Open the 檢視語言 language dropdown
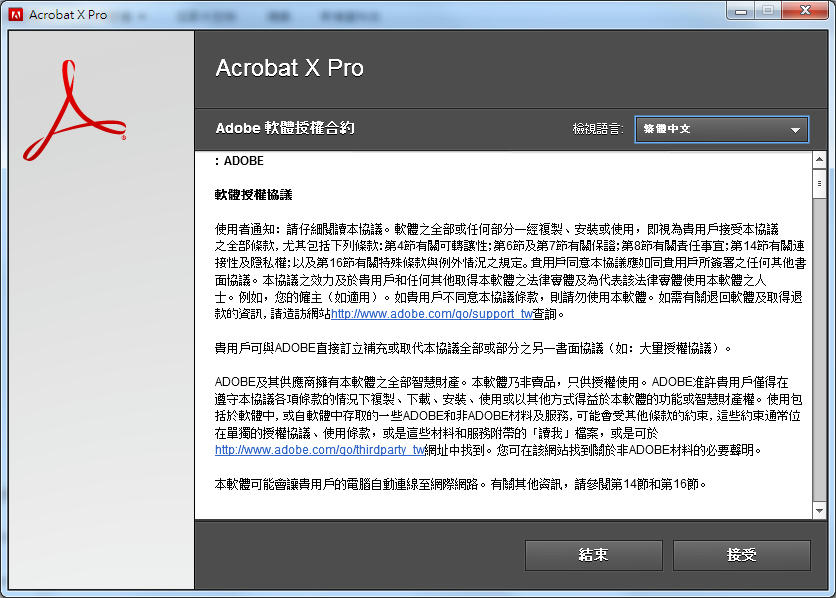This screenshot has height=598, width=836. coord(721,129)
